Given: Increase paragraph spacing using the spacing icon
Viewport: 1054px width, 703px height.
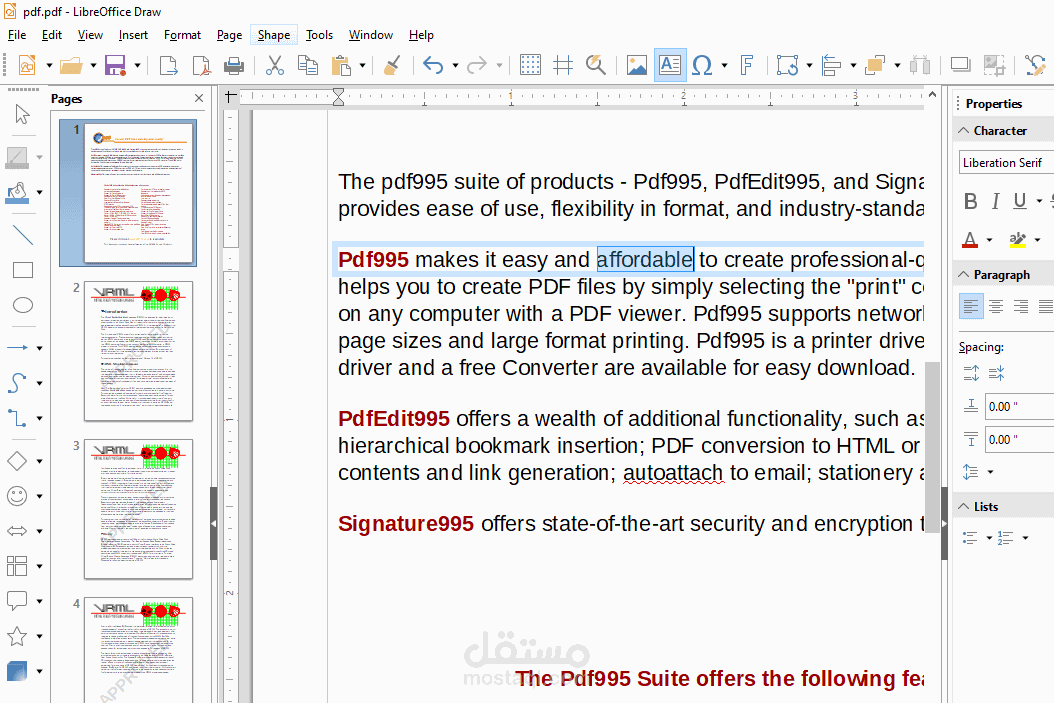Looking at the screenshot, I should click(970, 372).
